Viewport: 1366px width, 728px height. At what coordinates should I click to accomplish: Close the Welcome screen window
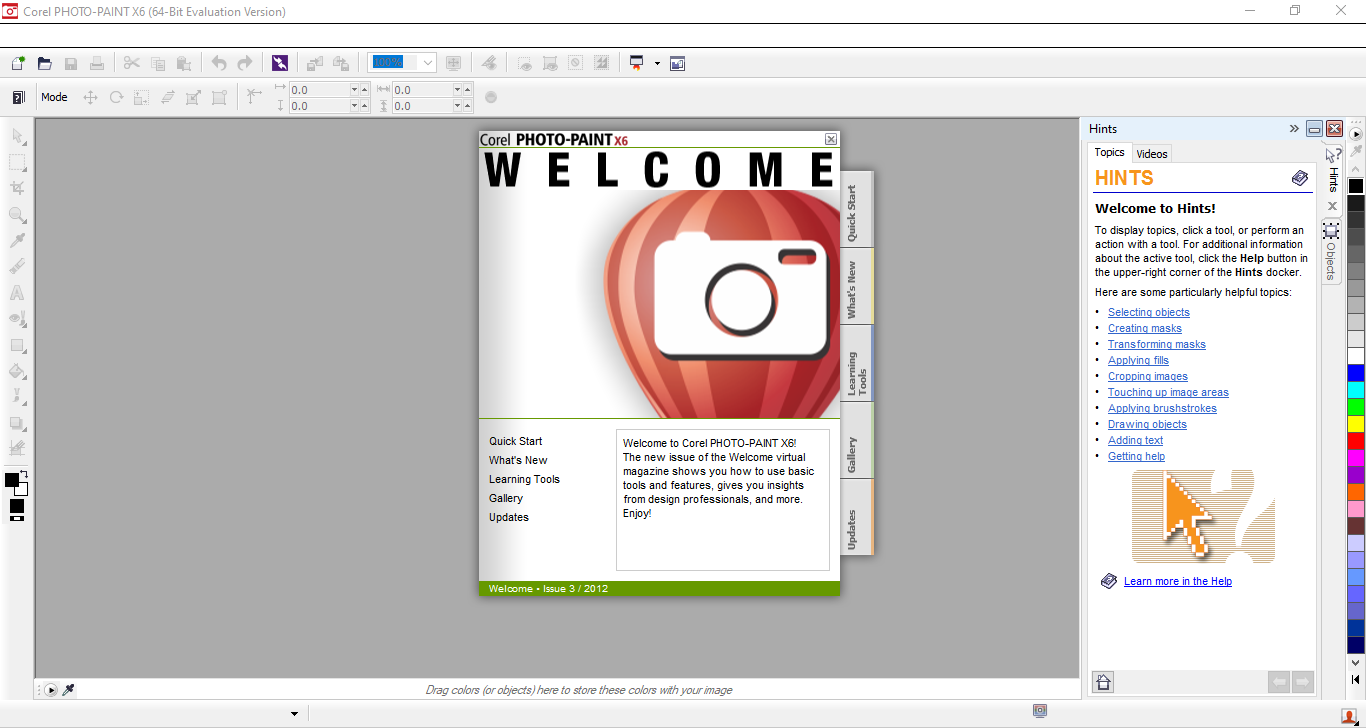[x=830, y=139]
